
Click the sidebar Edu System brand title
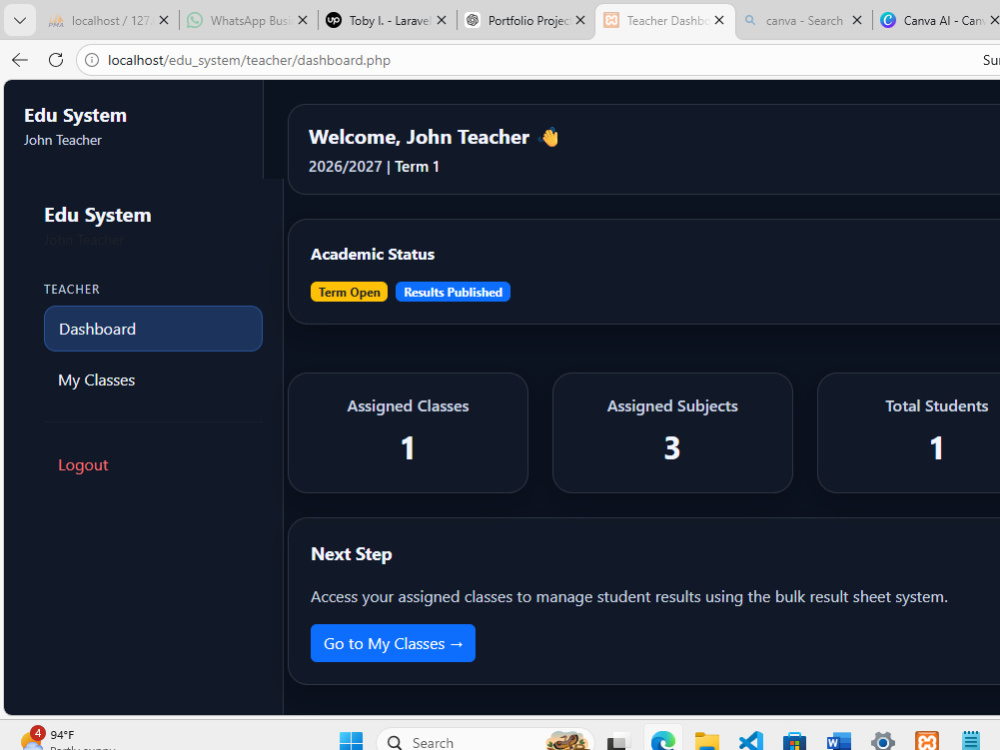[98, 215]
